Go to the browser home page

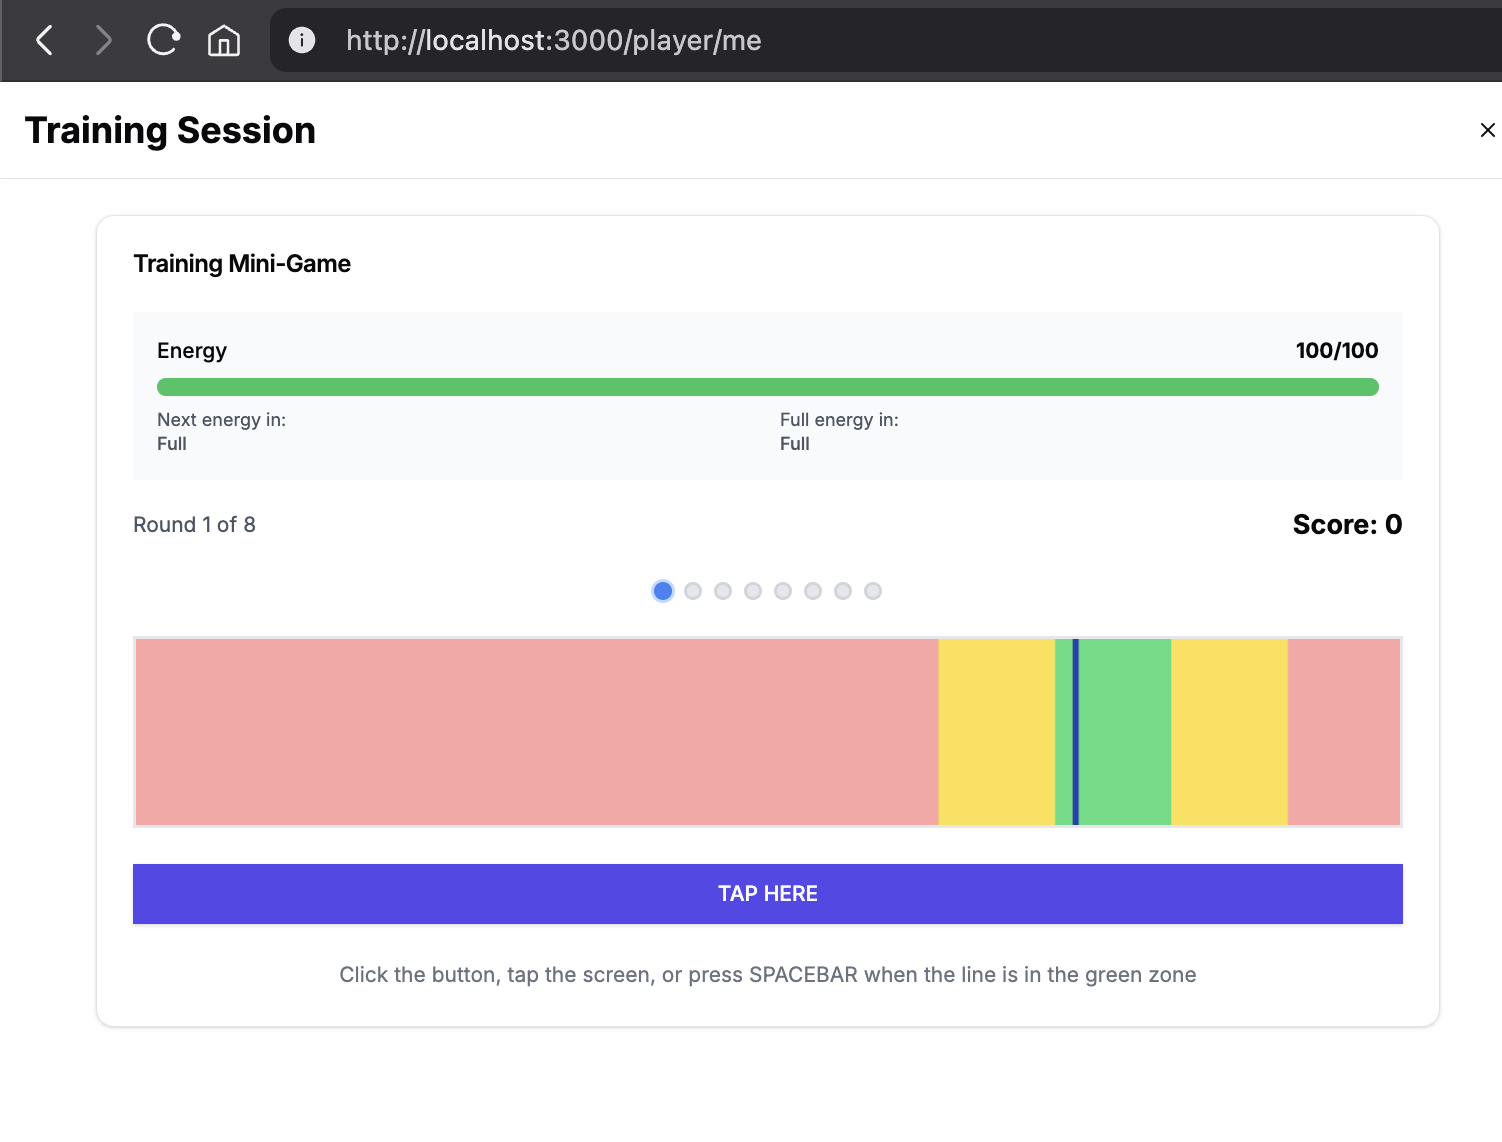coord(223,41)
